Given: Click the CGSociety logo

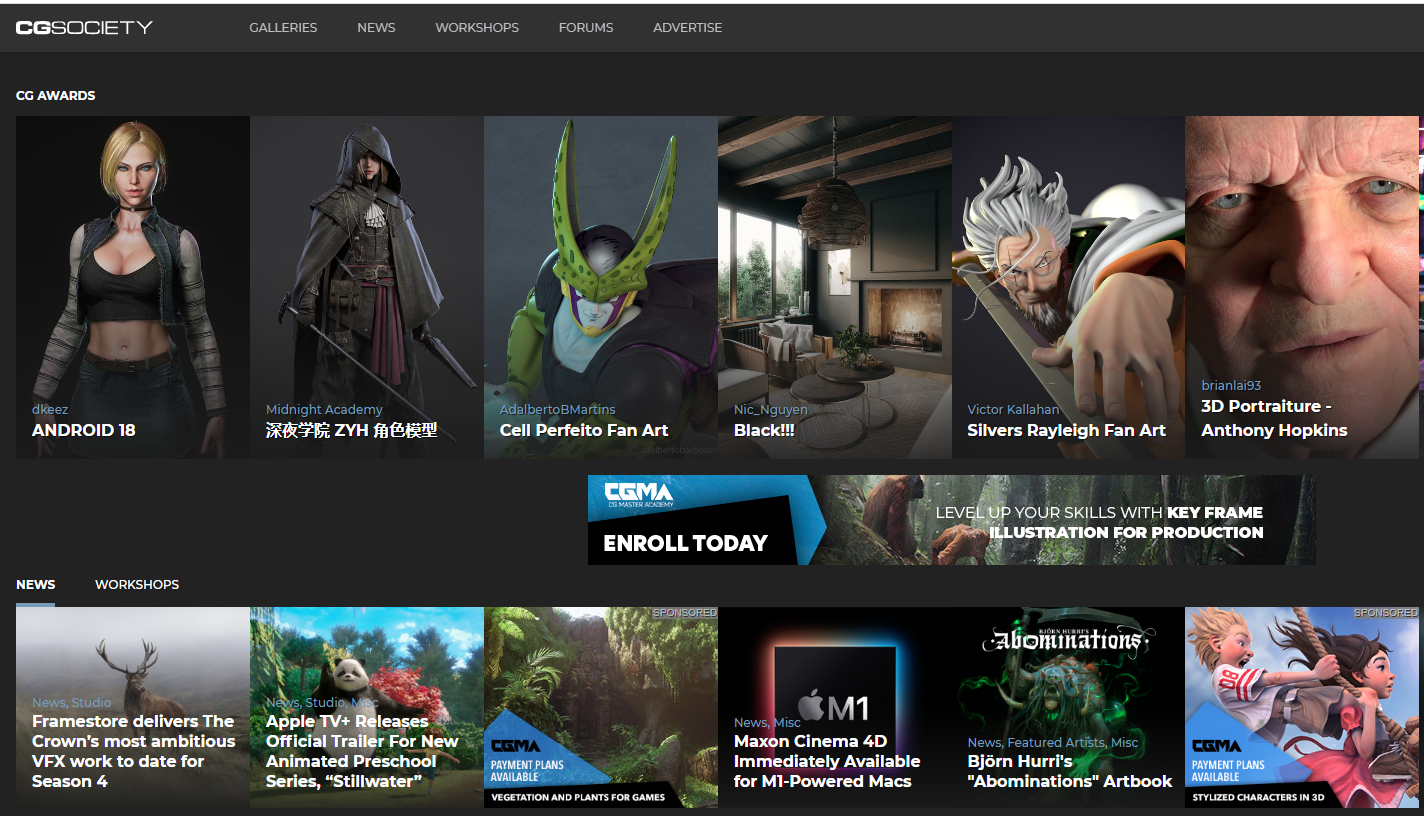Looking at the screenshot, I should pyautogui.click(x=84, y=27).
